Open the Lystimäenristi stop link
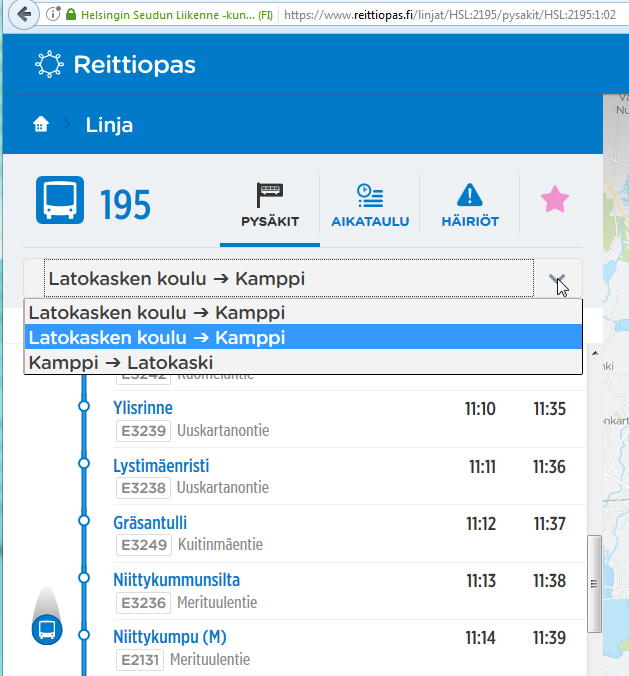The height and width of the screenshot is (676, 629). [x=161, y=466]
